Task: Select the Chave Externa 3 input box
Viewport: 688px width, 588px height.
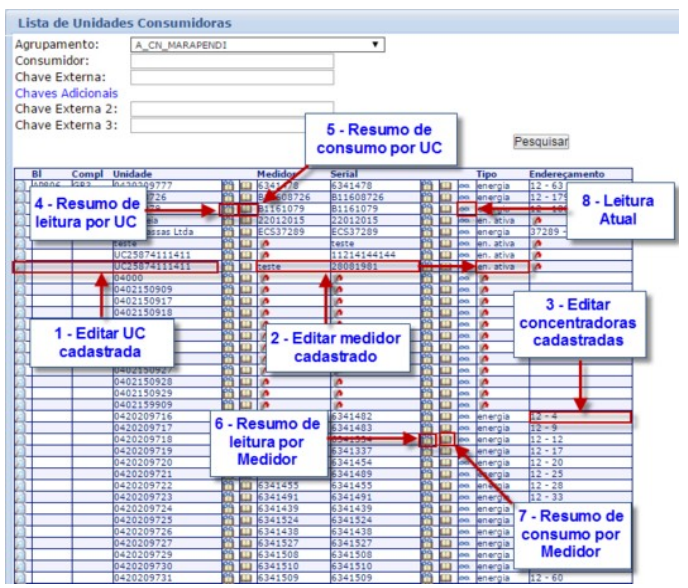Action: [231, 125]
